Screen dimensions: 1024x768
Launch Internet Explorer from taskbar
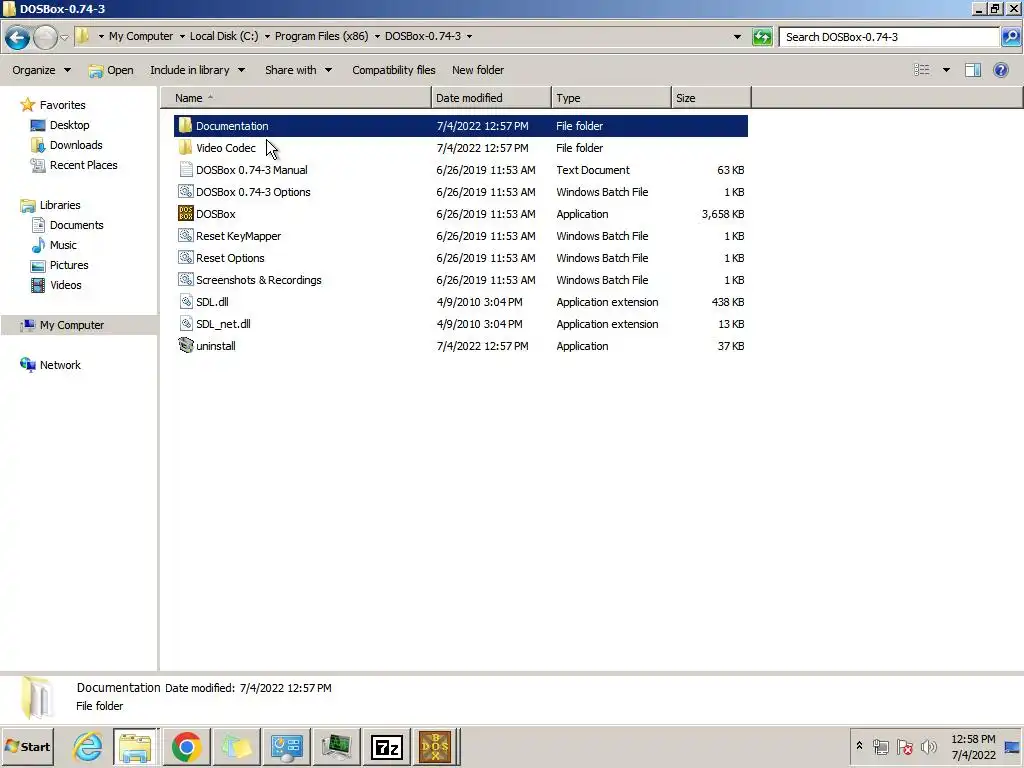[88, 746]
